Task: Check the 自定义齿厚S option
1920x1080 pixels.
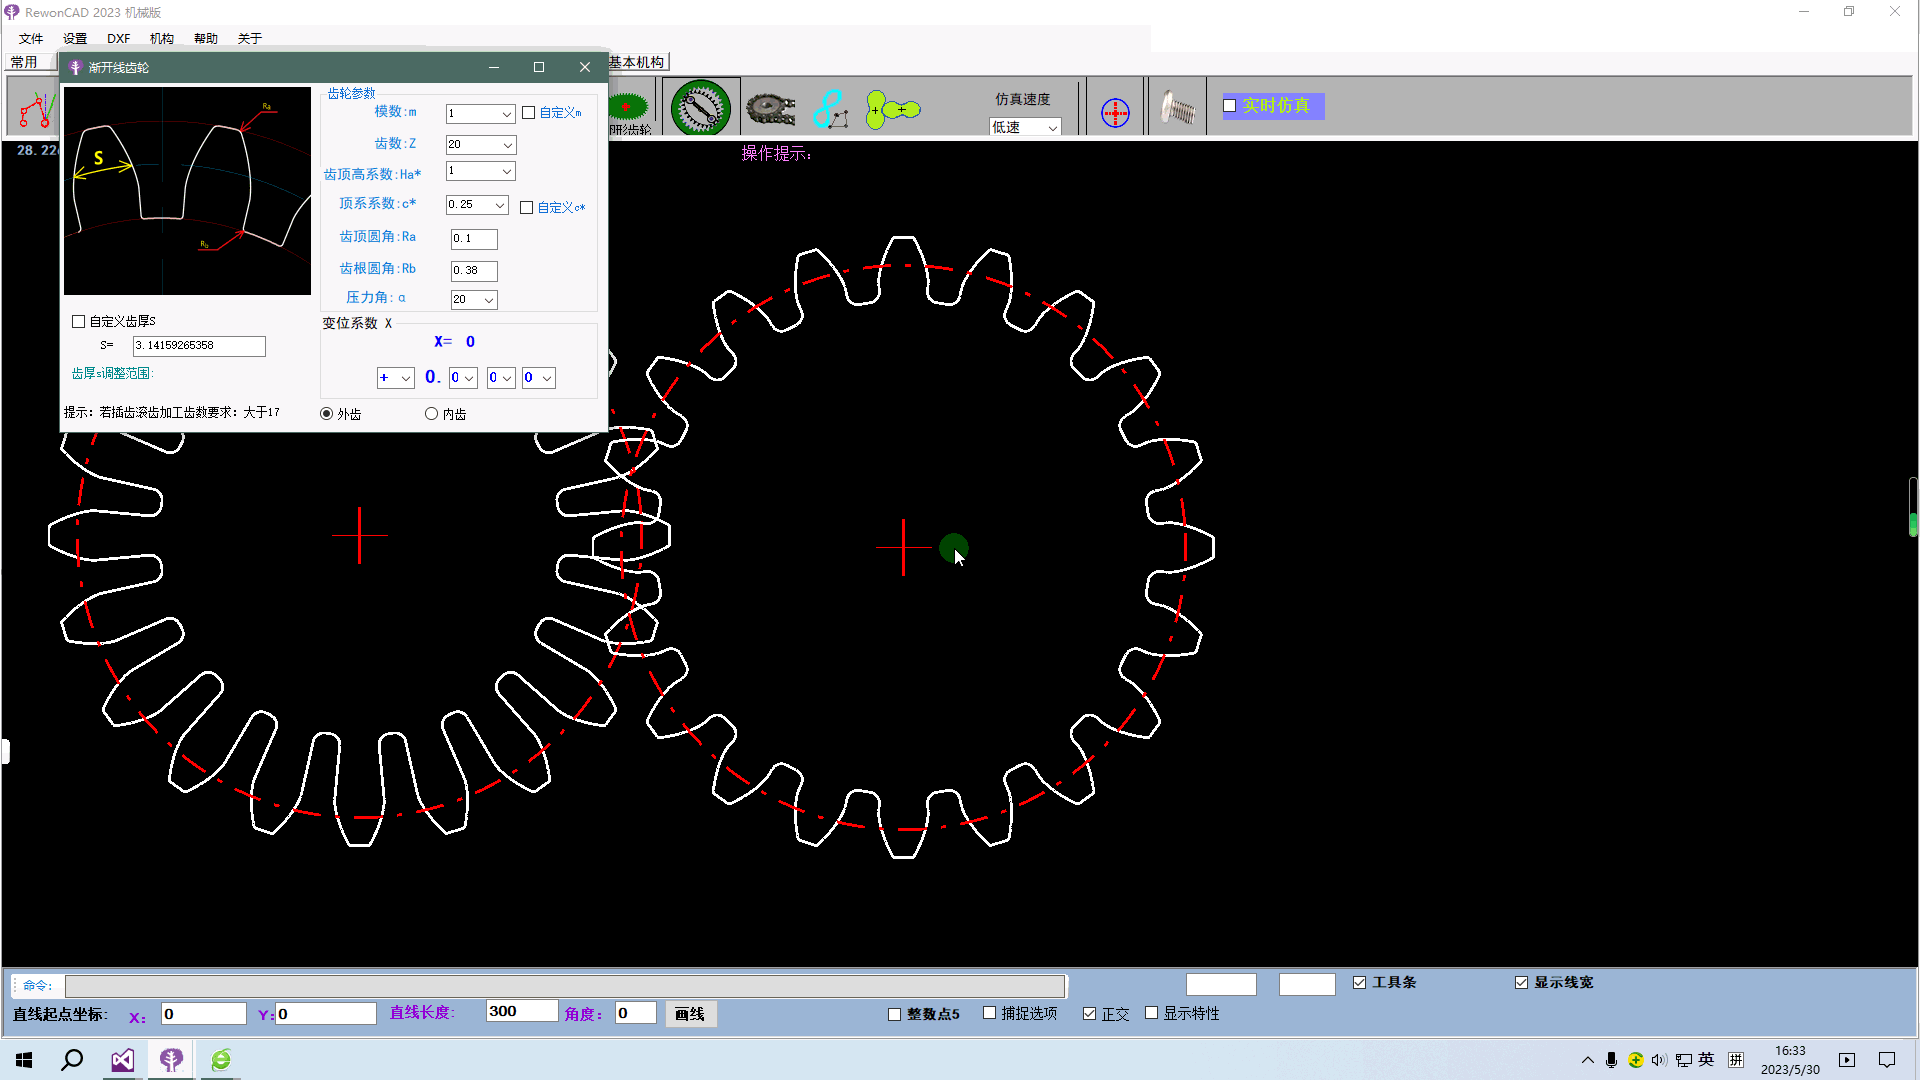Action: coord(79,322)
